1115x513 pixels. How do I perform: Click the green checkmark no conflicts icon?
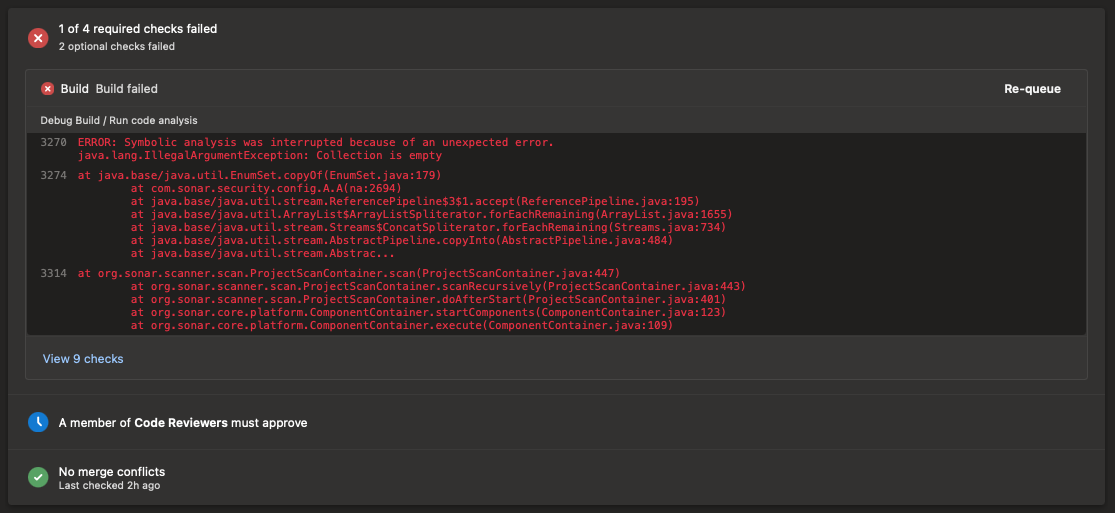click(x=38, y=477)
